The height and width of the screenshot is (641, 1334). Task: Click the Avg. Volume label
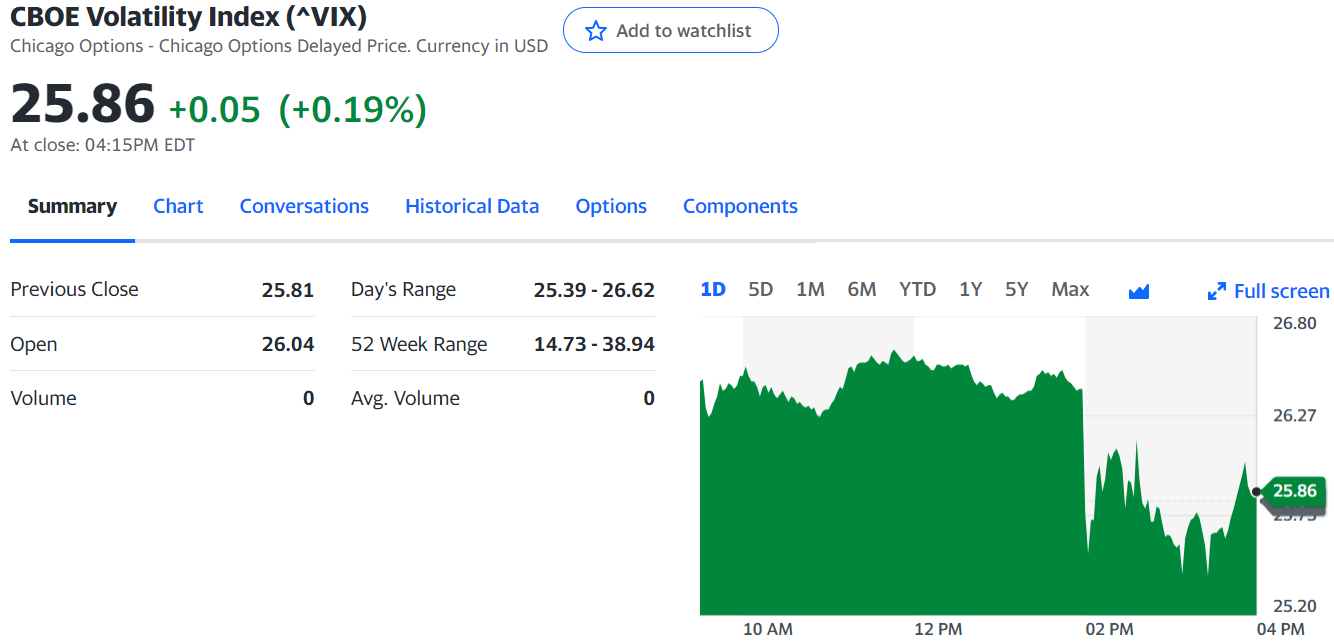tap(405, 398)
